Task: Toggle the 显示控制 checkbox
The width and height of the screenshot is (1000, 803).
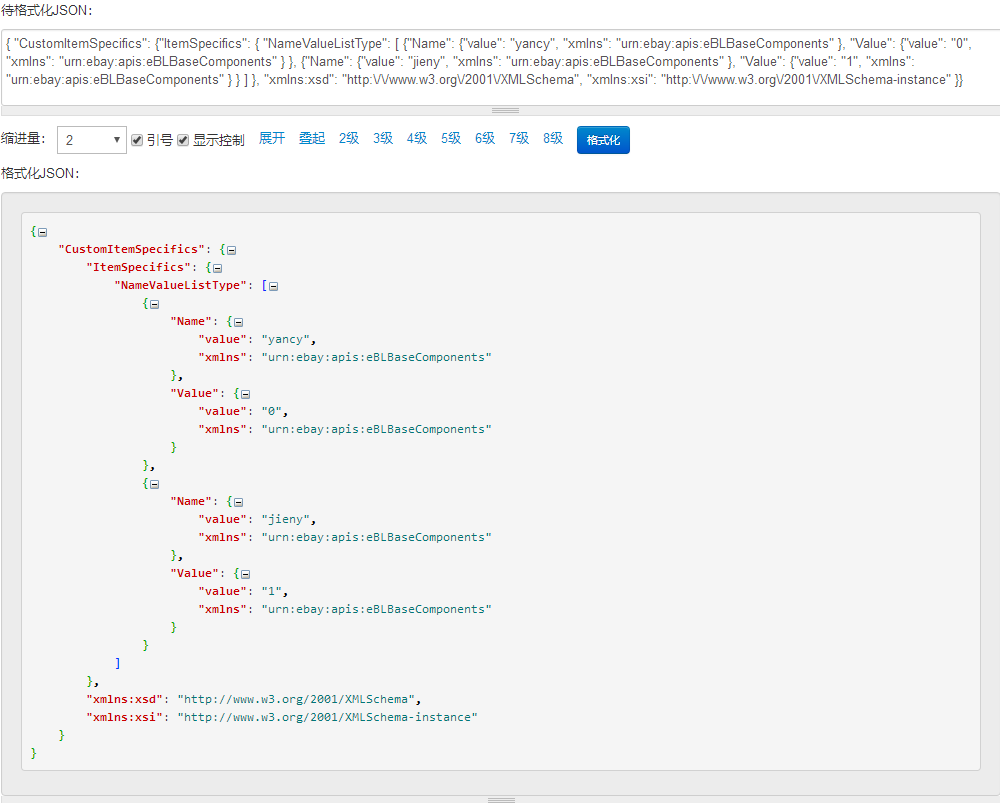Action: click(183, 140)
